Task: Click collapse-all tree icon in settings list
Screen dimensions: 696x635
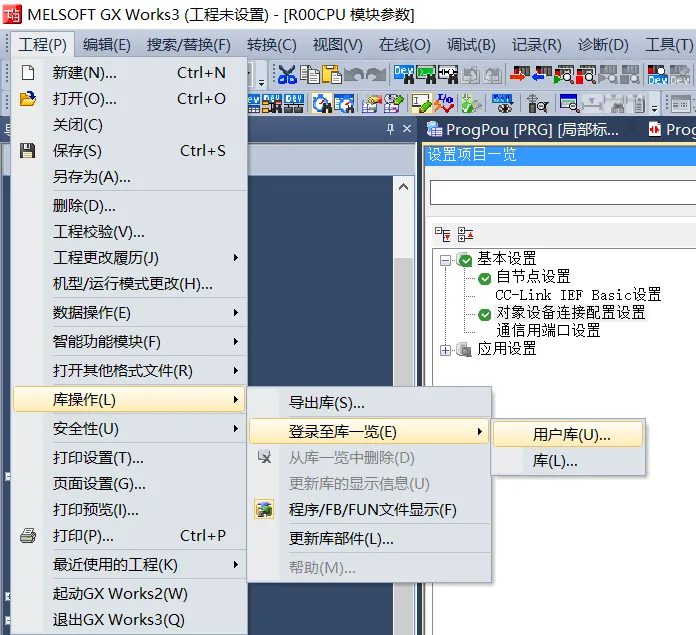Action: pos(465,234)
